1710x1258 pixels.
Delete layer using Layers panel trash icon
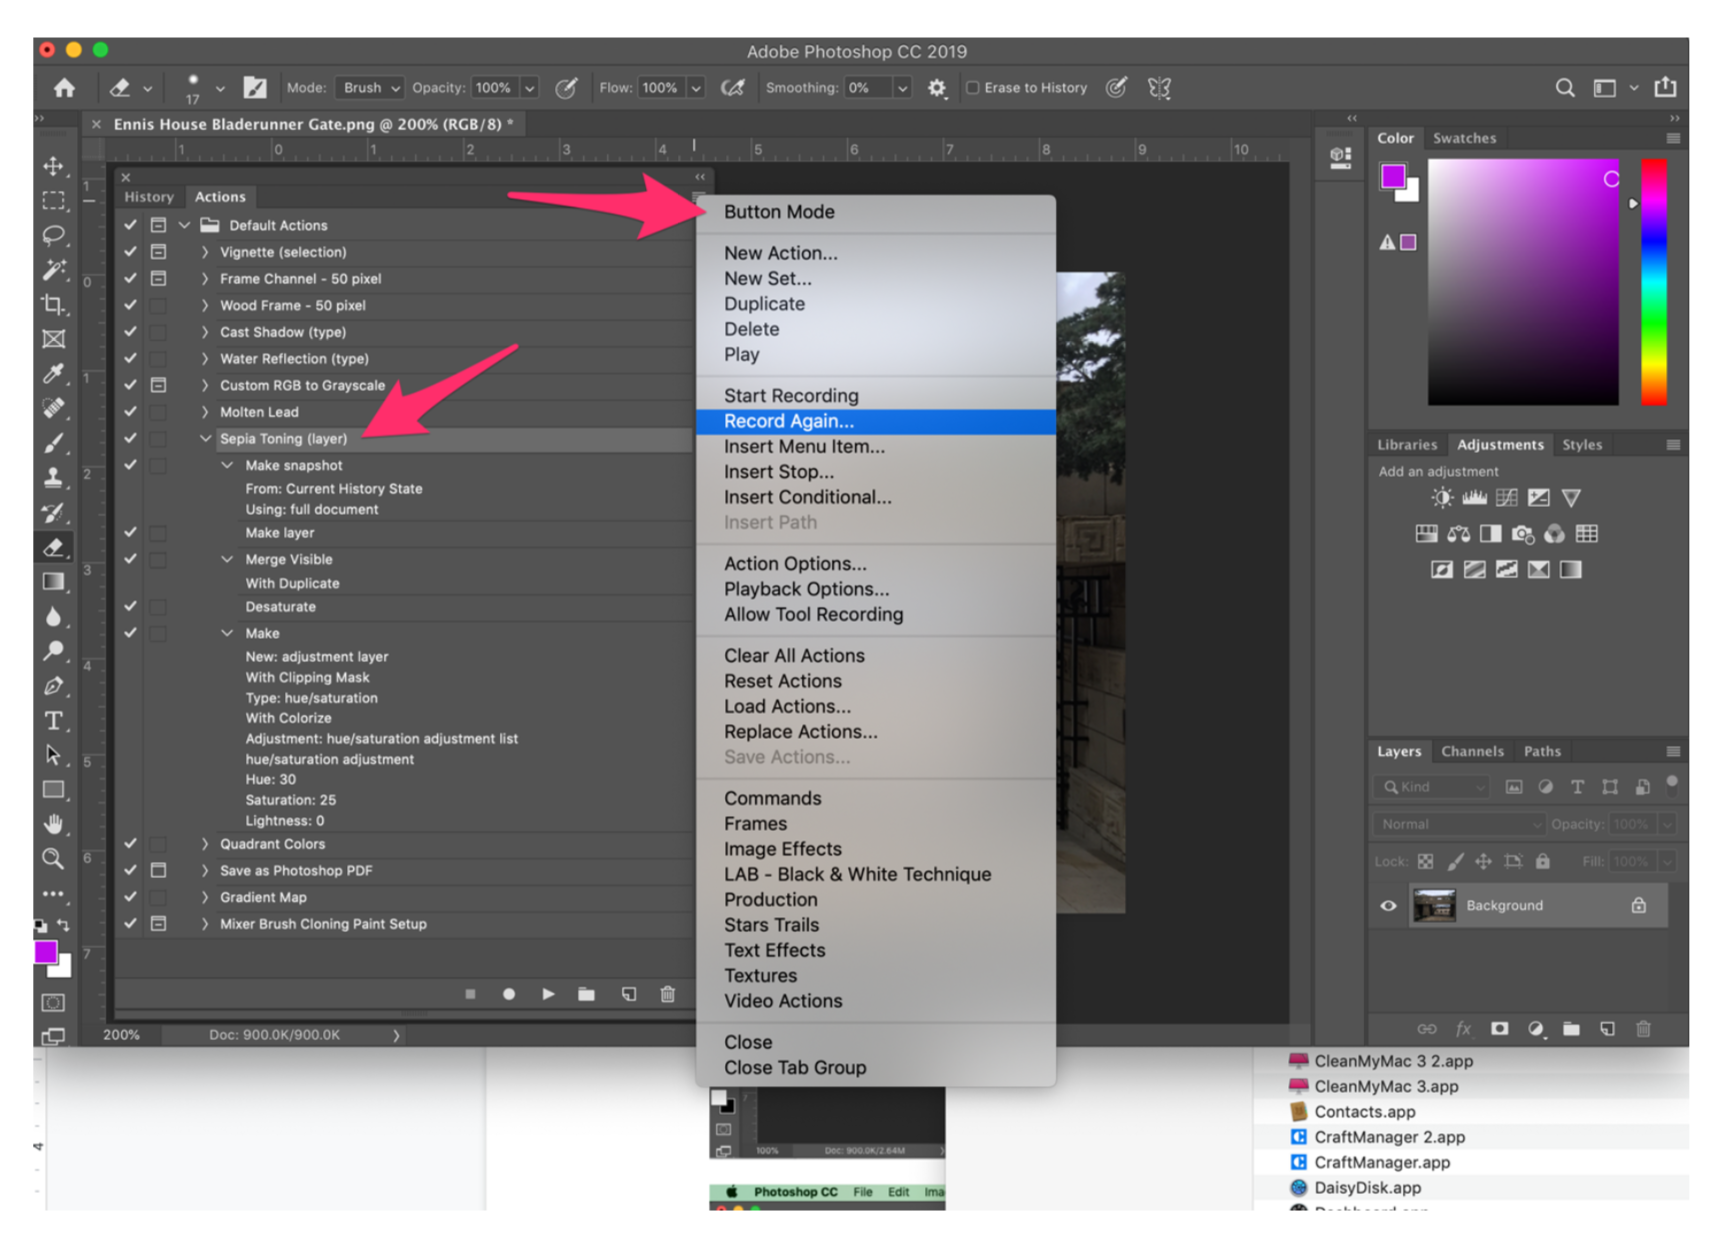pos(1643,1028)
